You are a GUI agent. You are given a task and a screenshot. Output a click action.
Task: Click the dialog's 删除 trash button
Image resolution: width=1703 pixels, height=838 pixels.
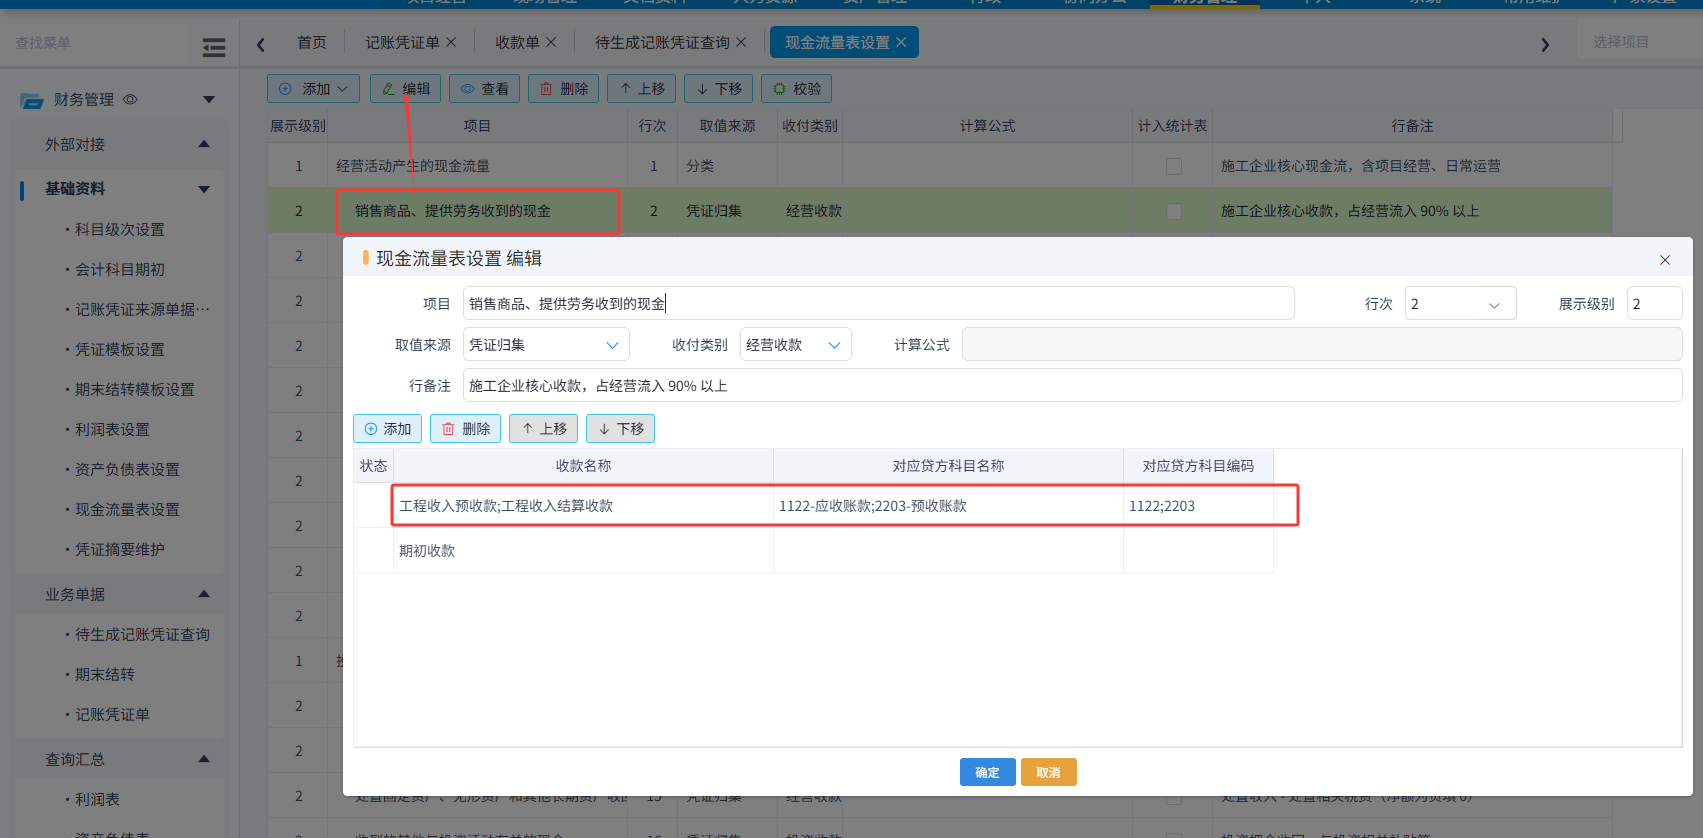click(465, 429)
